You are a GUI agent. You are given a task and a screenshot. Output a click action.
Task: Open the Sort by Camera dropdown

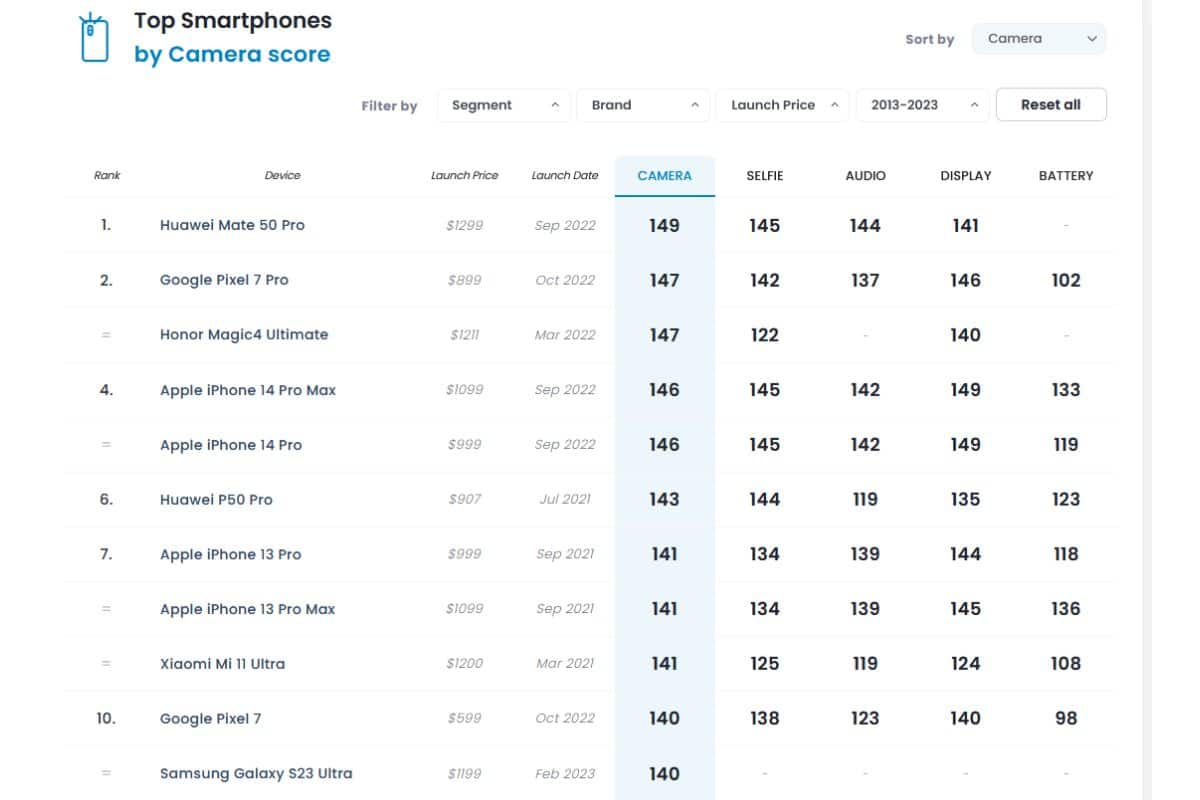[x=1039, y=39]
